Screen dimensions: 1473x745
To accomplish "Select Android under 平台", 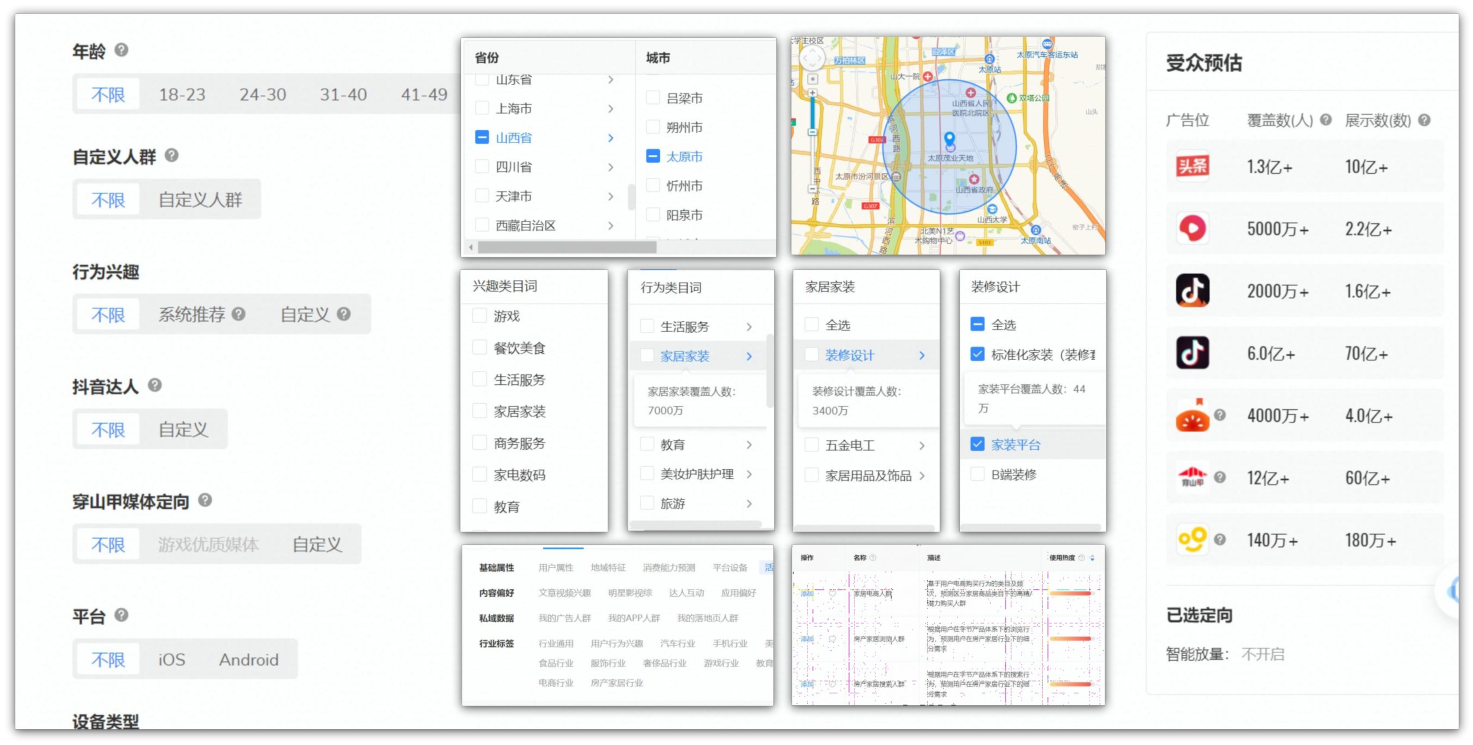I will [249, 659].
